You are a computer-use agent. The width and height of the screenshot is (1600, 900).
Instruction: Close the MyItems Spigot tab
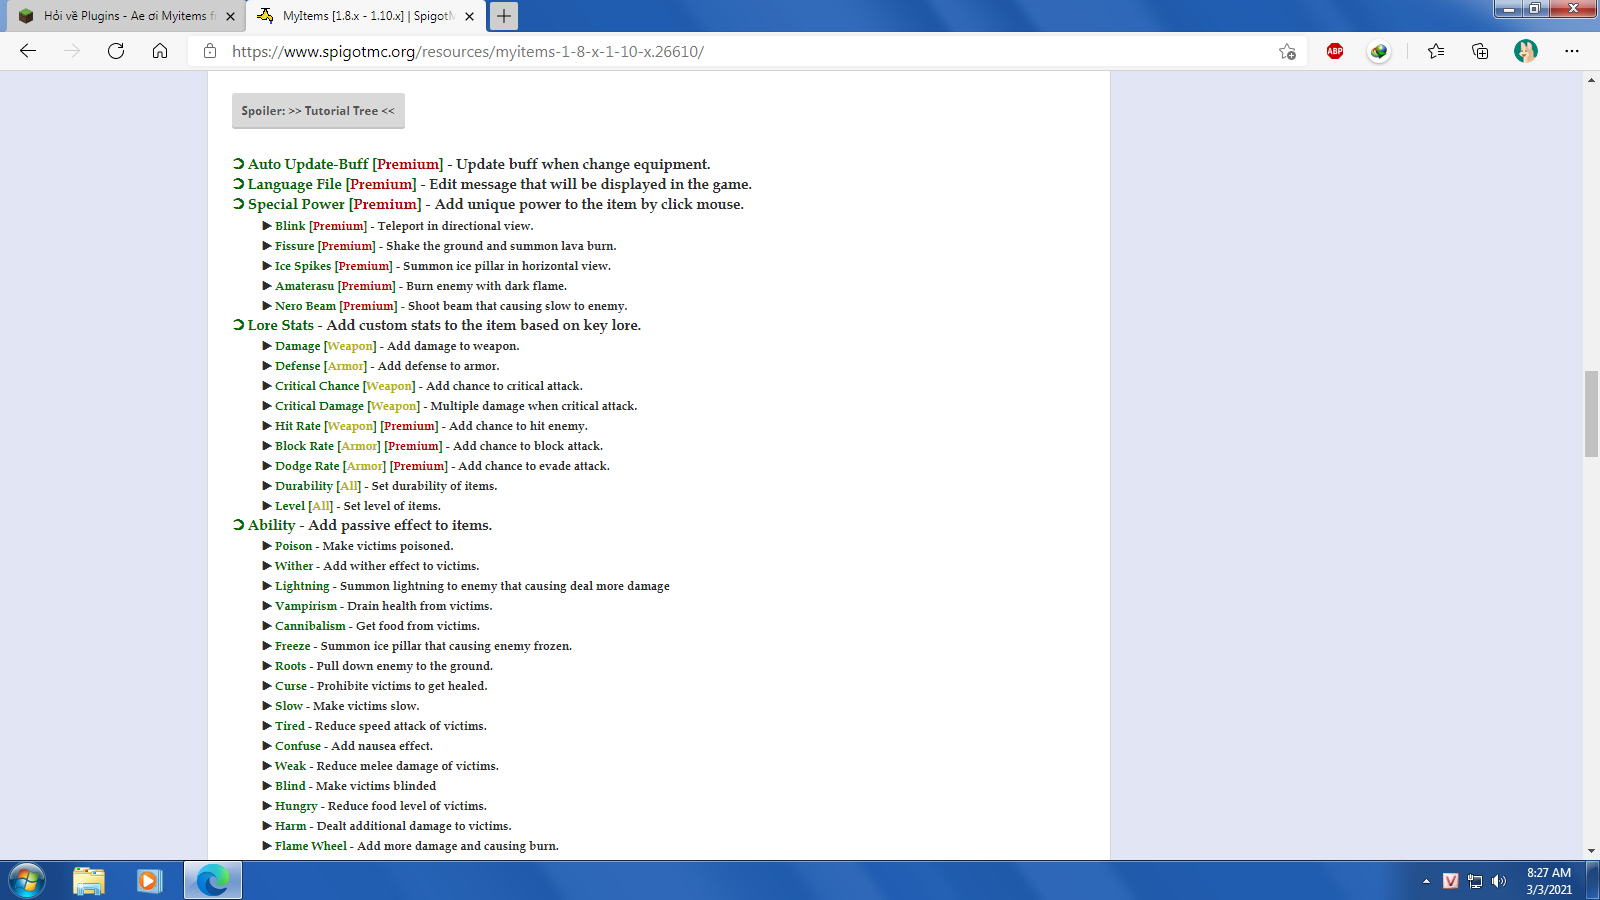[x=470, y=16]
